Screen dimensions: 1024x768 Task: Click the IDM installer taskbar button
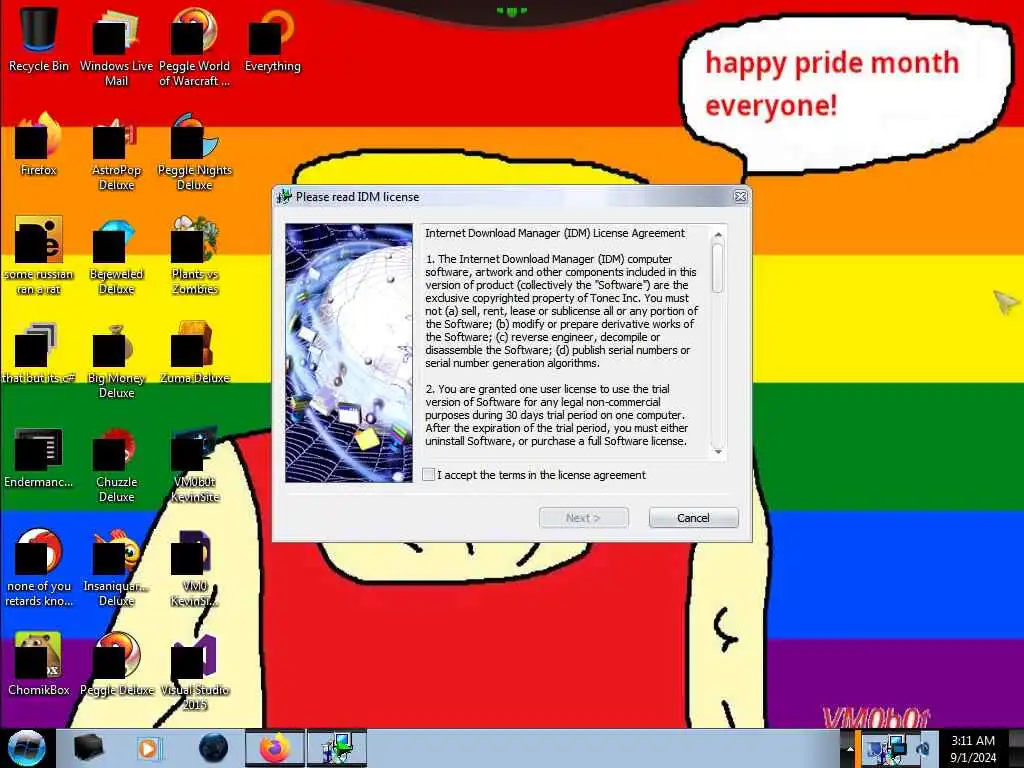click(337, 748)
